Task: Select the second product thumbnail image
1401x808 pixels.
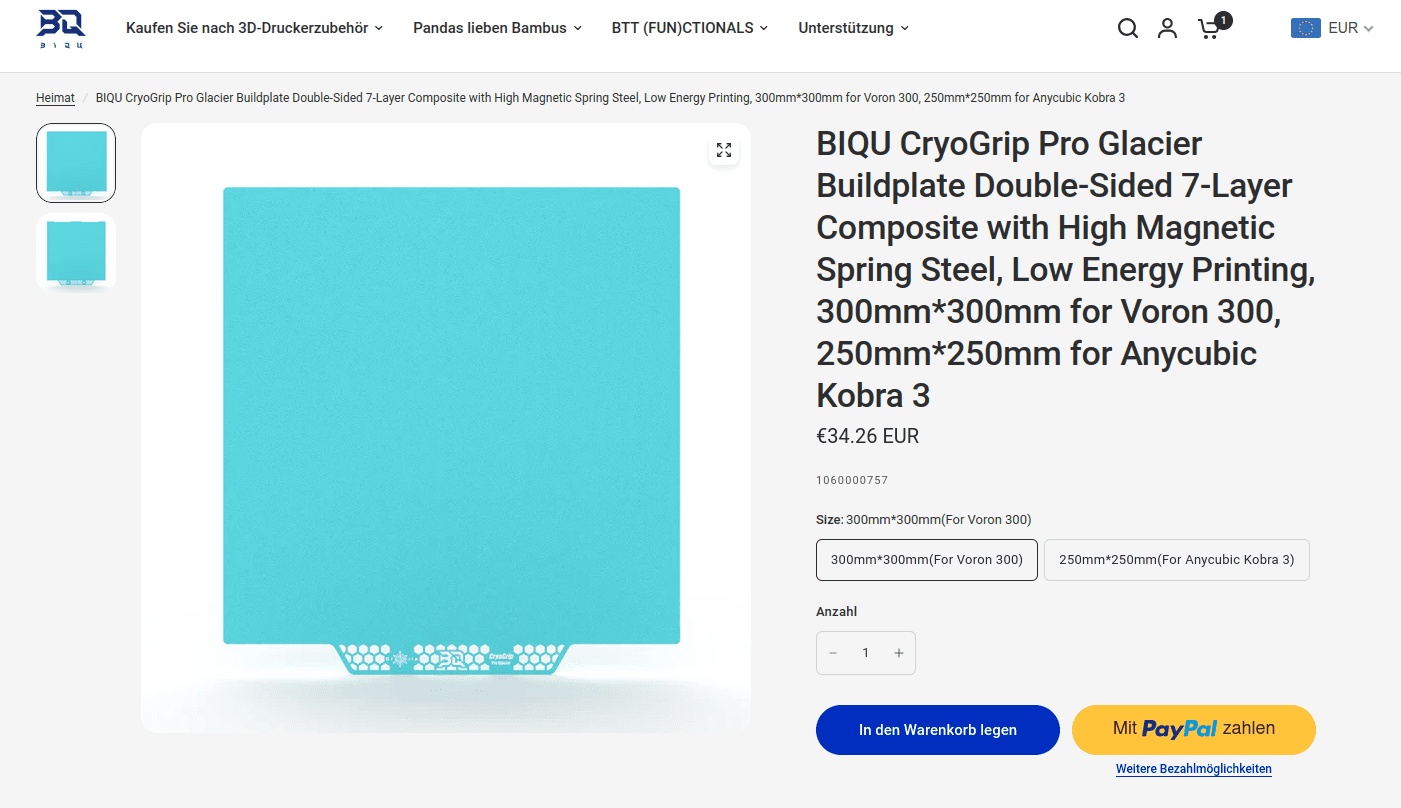Action: click(76, 252)
